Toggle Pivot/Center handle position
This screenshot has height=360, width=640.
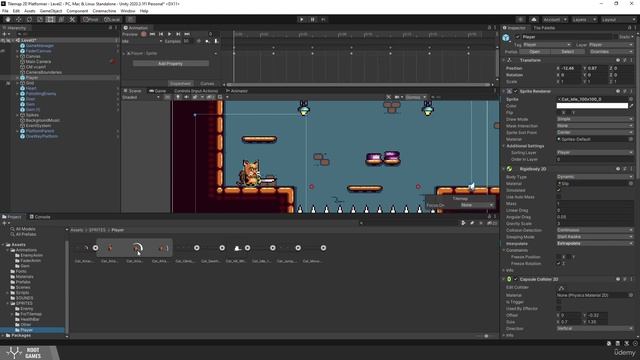(91, 19)
